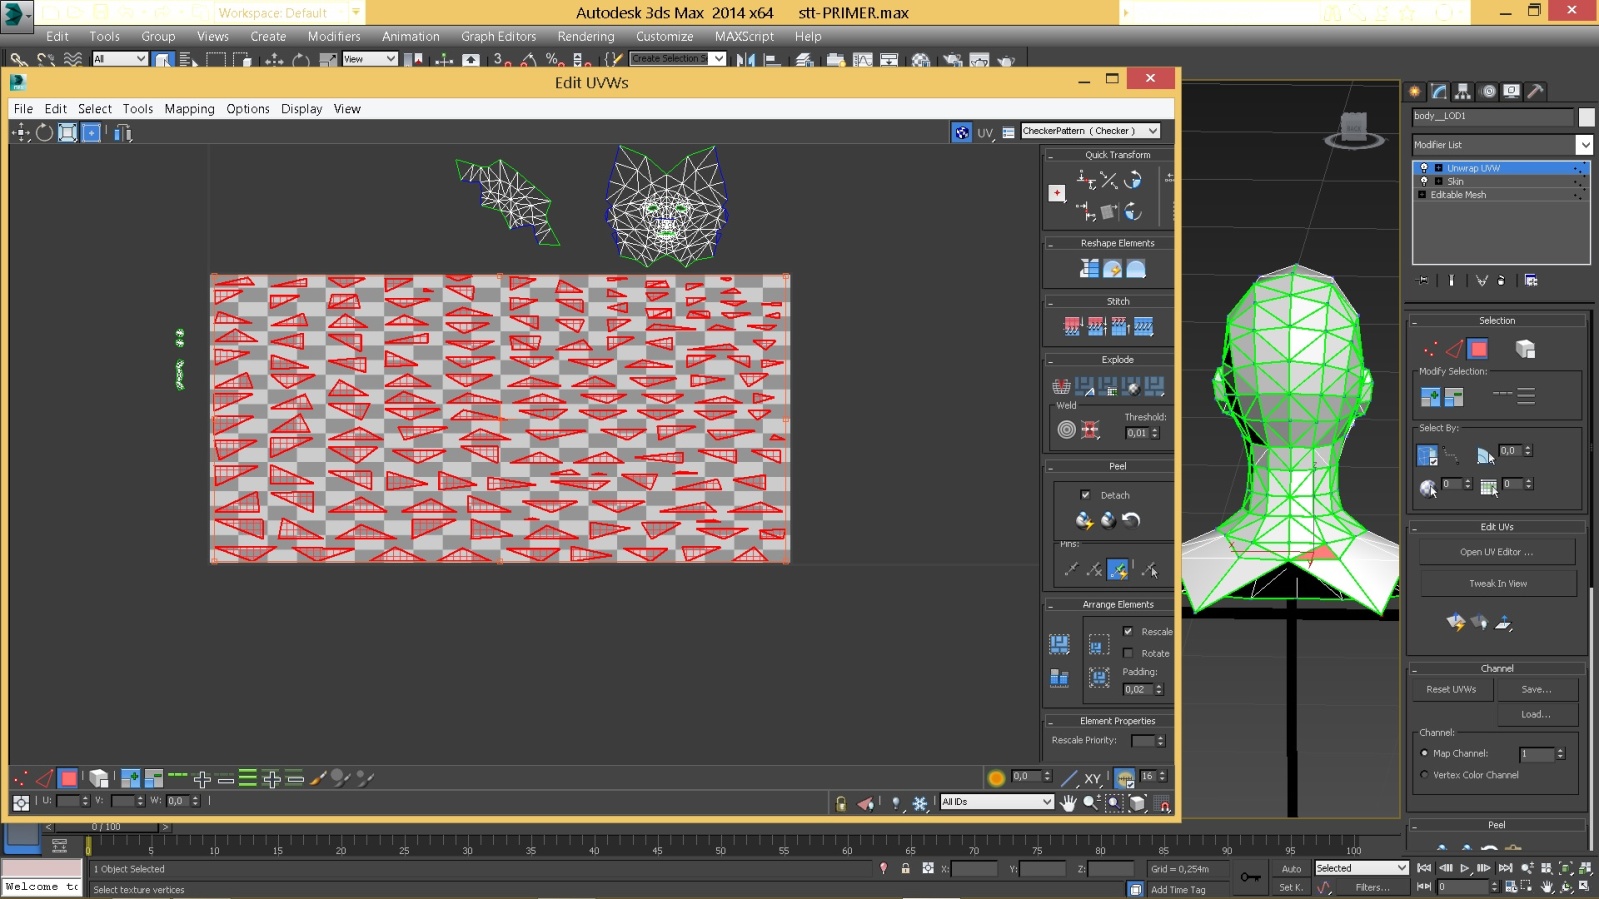Click the Pack Custom icon in Arrange Elements

(x=1059, y=644)
